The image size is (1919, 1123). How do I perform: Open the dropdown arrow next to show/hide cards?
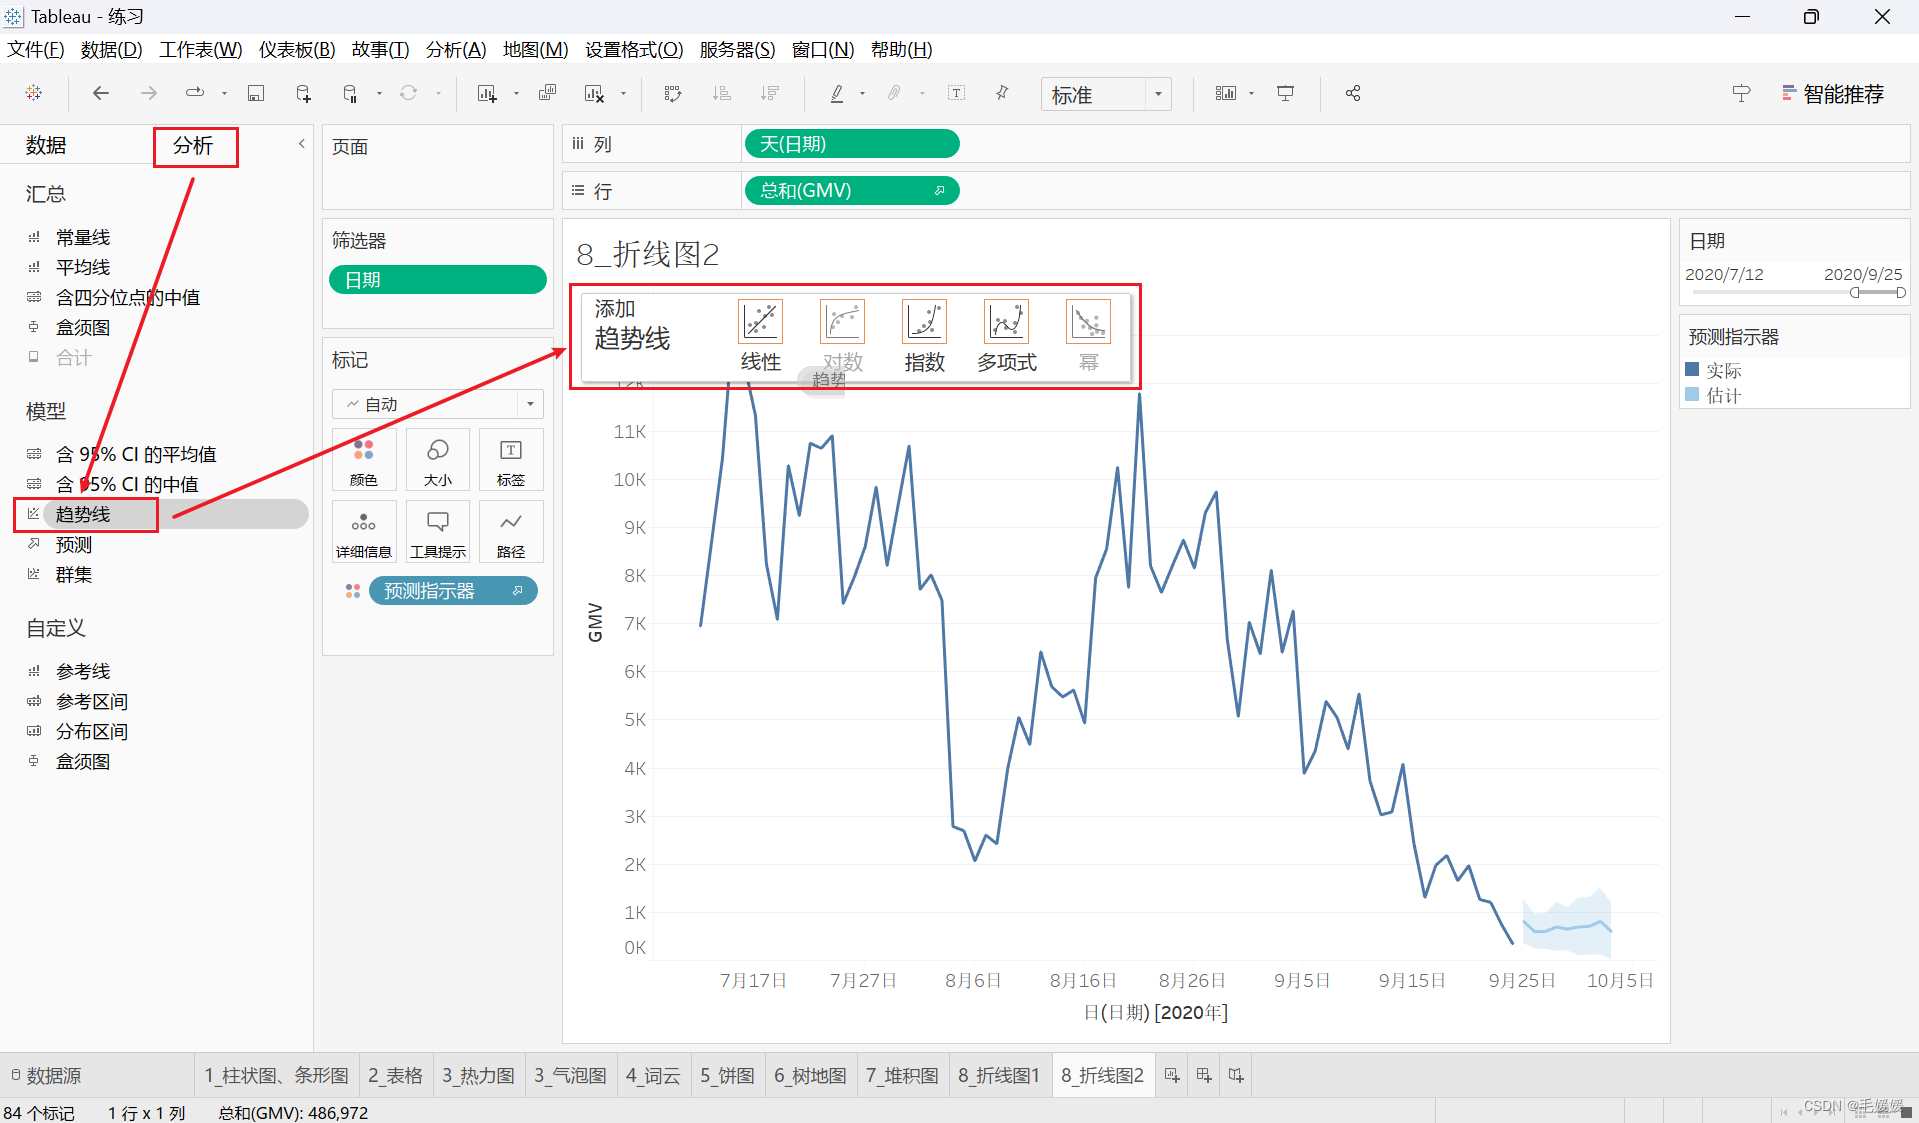[x=1251, y=94]
